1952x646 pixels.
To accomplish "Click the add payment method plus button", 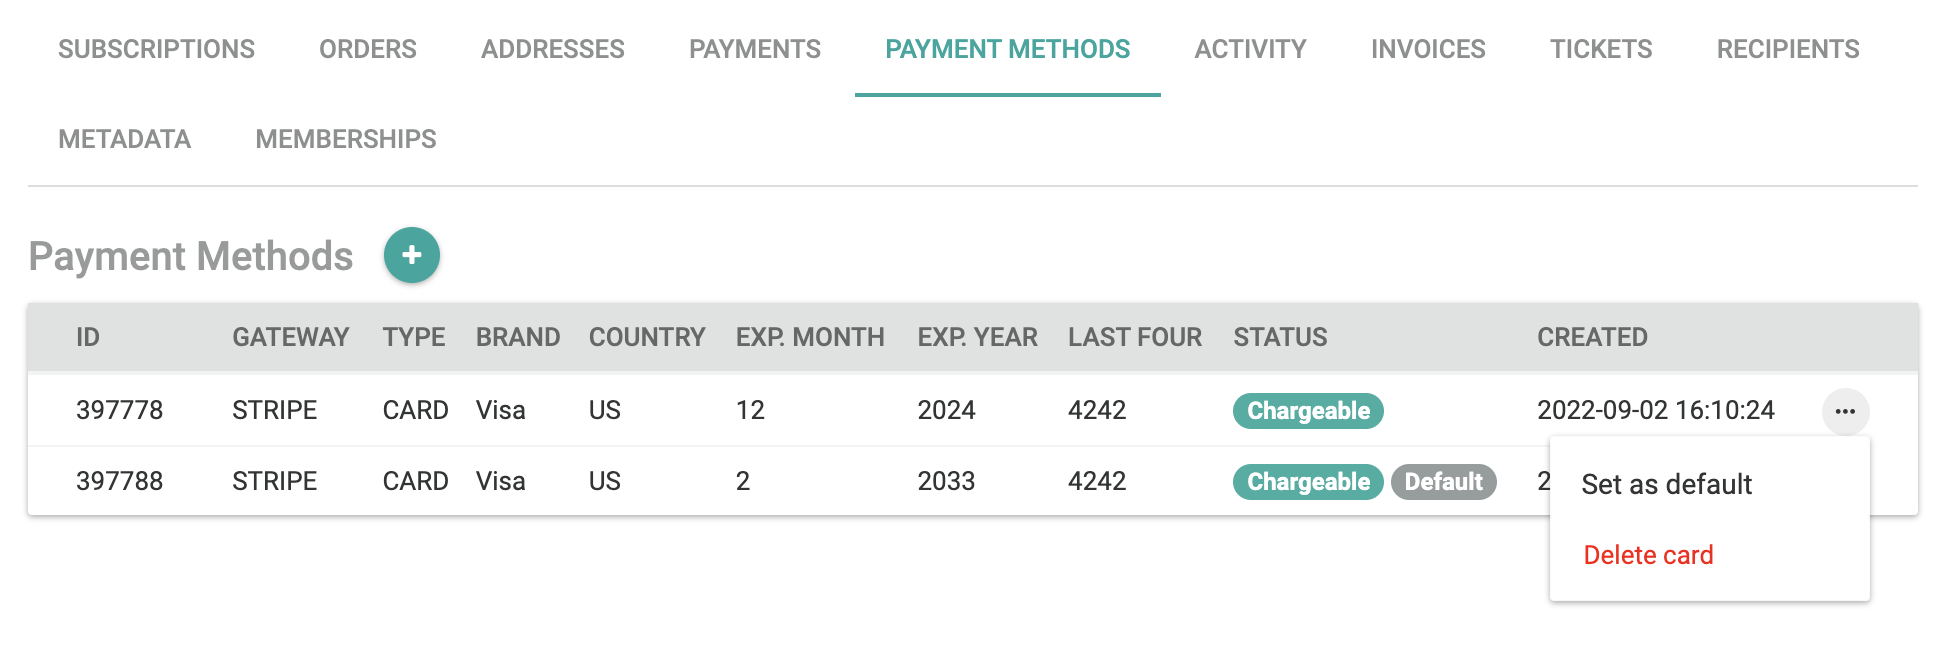I will (411, 255).
